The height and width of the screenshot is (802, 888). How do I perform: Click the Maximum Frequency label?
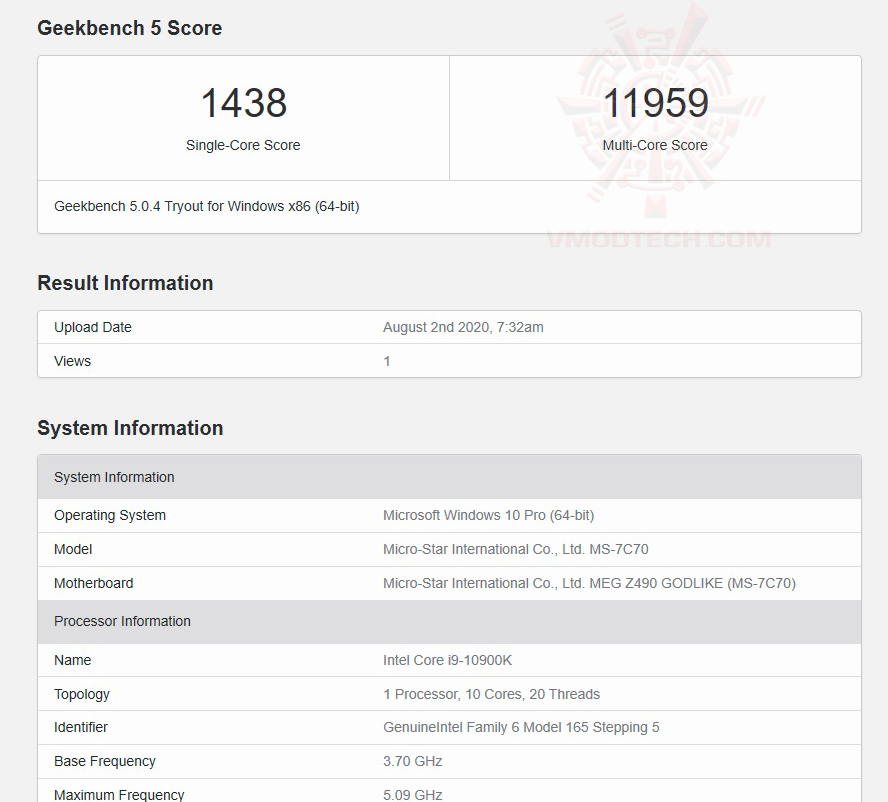119,795
